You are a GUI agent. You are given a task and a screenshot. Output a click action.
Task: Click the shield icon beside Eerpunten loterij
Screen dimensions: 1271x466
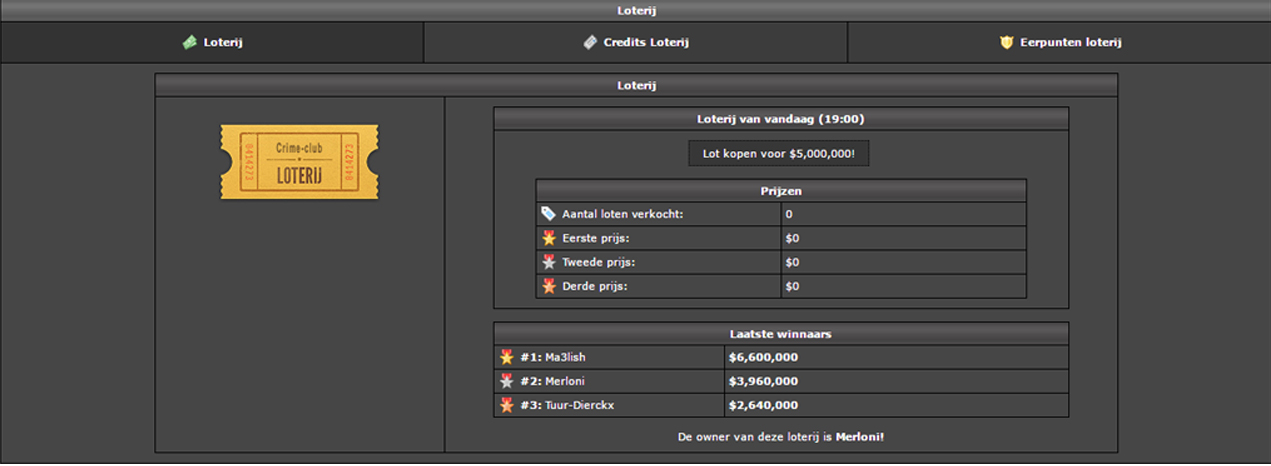click(x=1006, y=43)
